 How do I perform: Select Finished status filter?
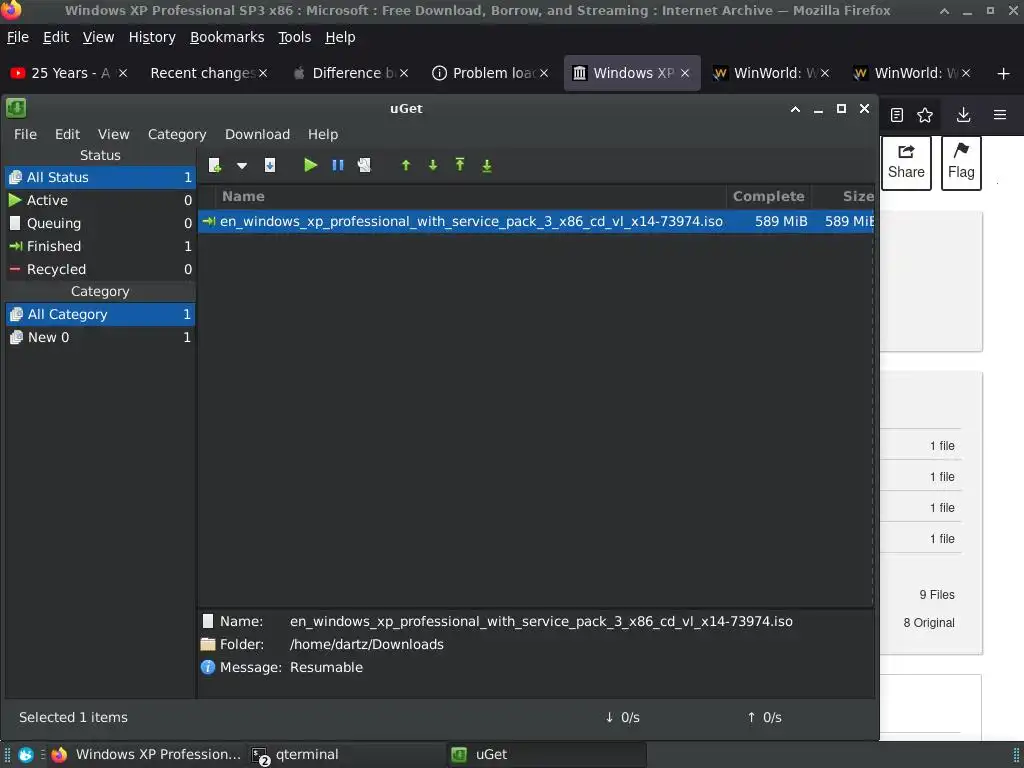[101, 246]
